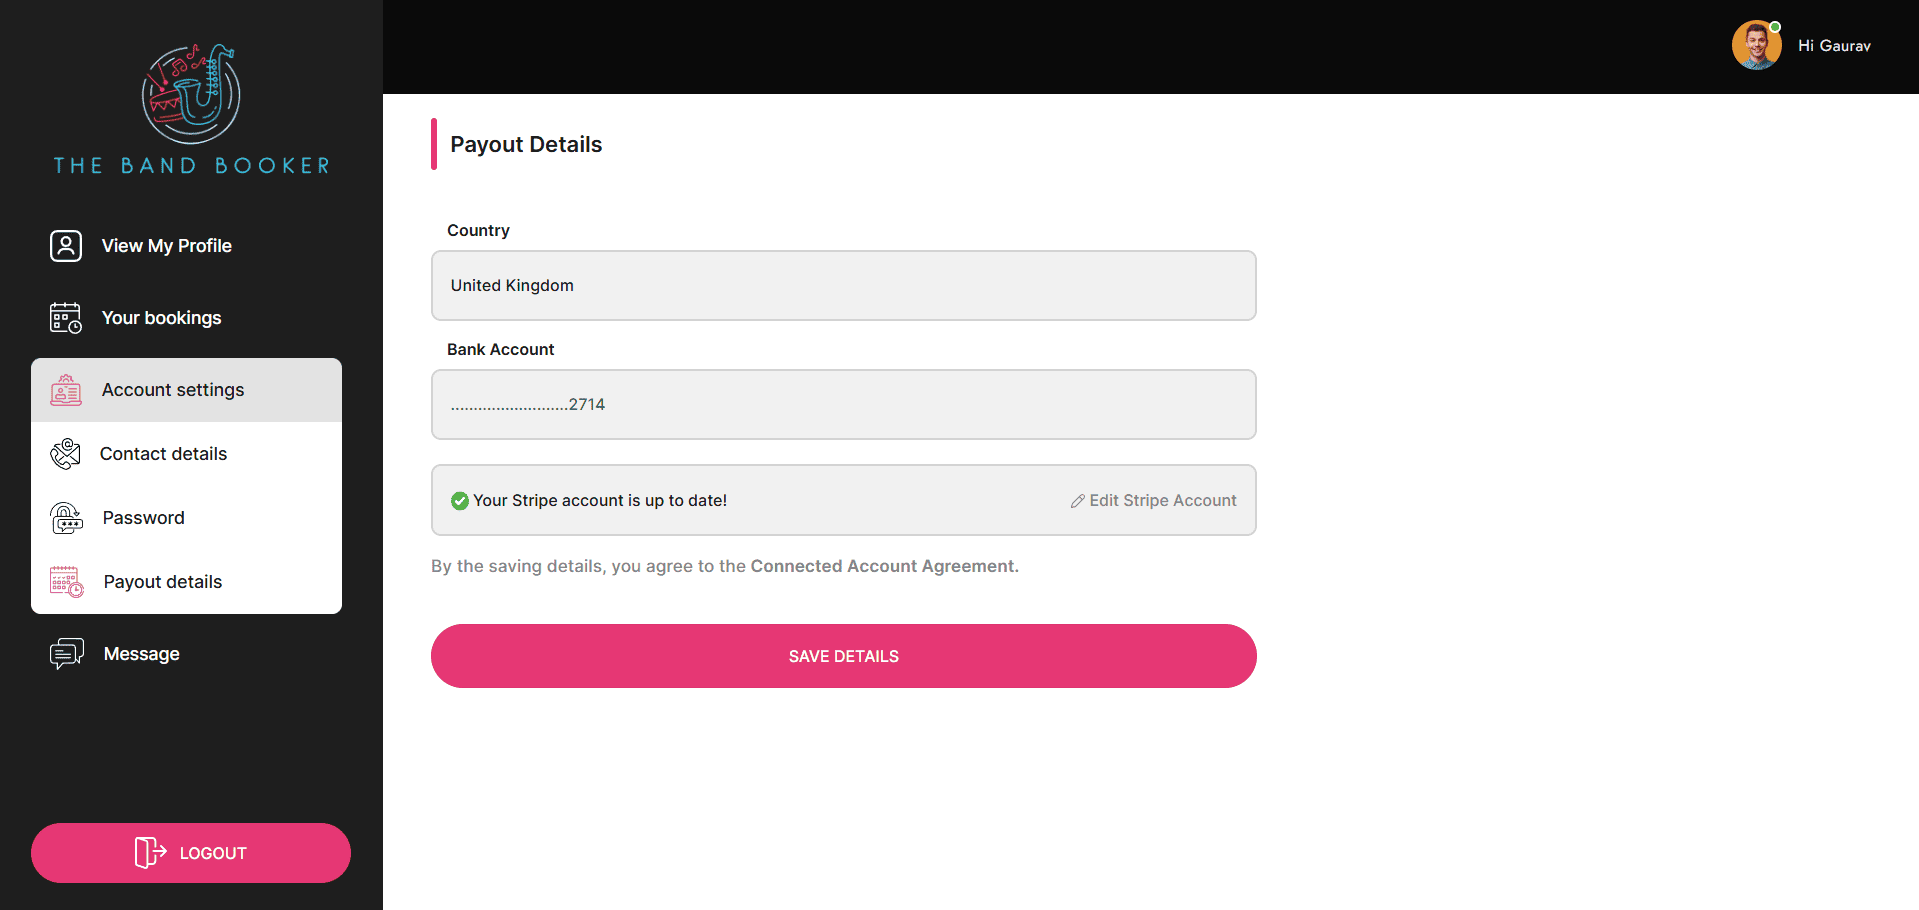The width and height of the screenshot is (1919, 910).
Task: Click the SAVE DETAILS button
Action: point(843,656)
